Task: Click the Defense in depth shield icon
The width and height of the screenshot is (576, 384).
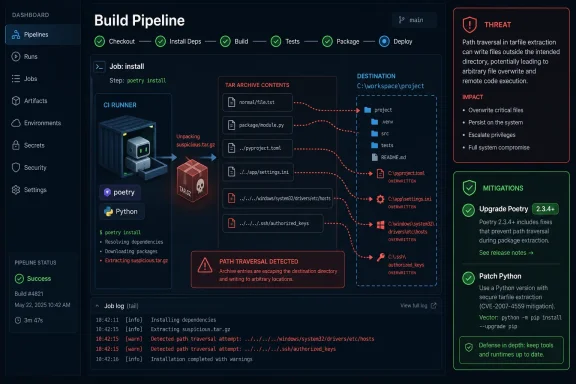Action: 469,348
